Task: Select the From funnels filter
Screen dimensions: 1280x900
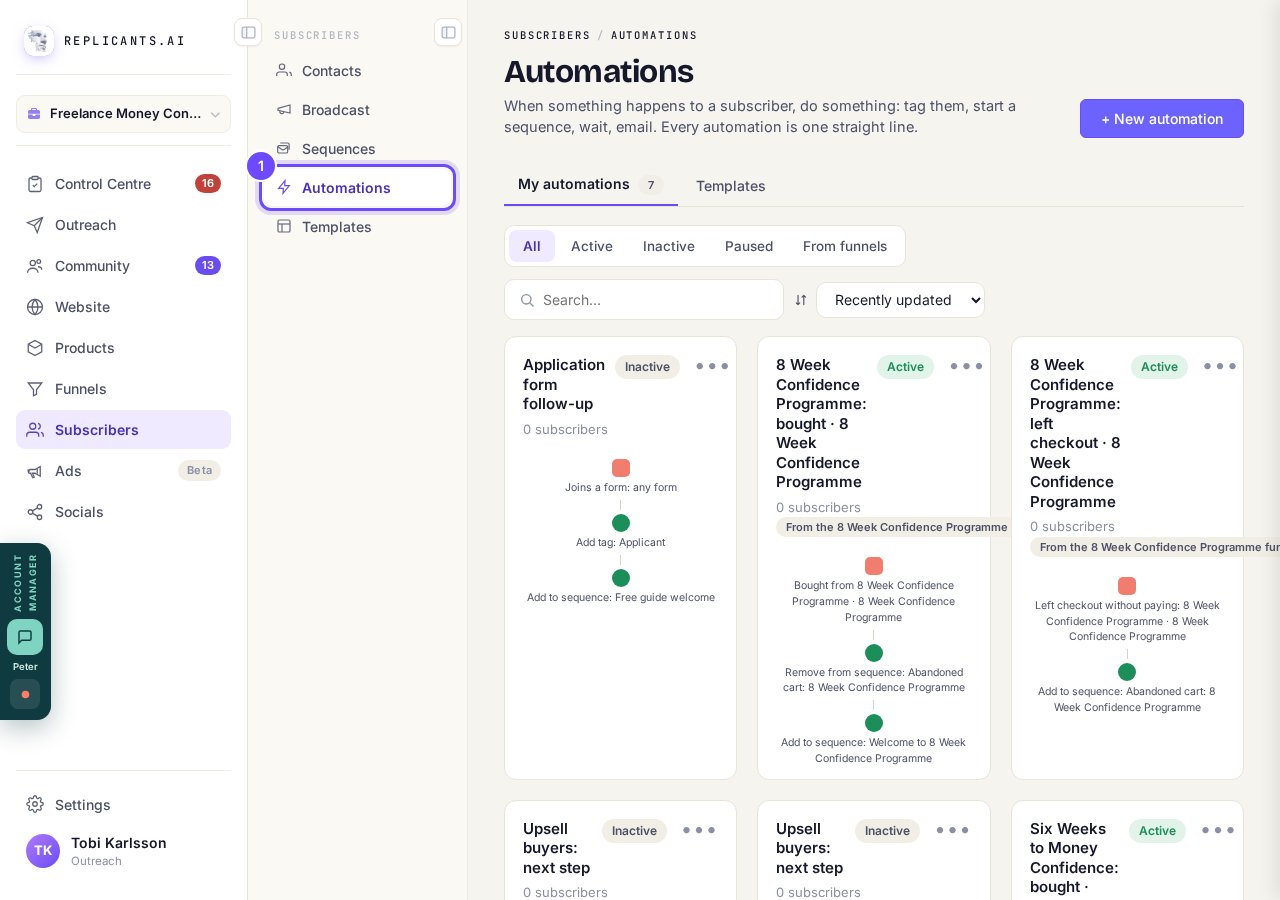Action: coord(845,246)
